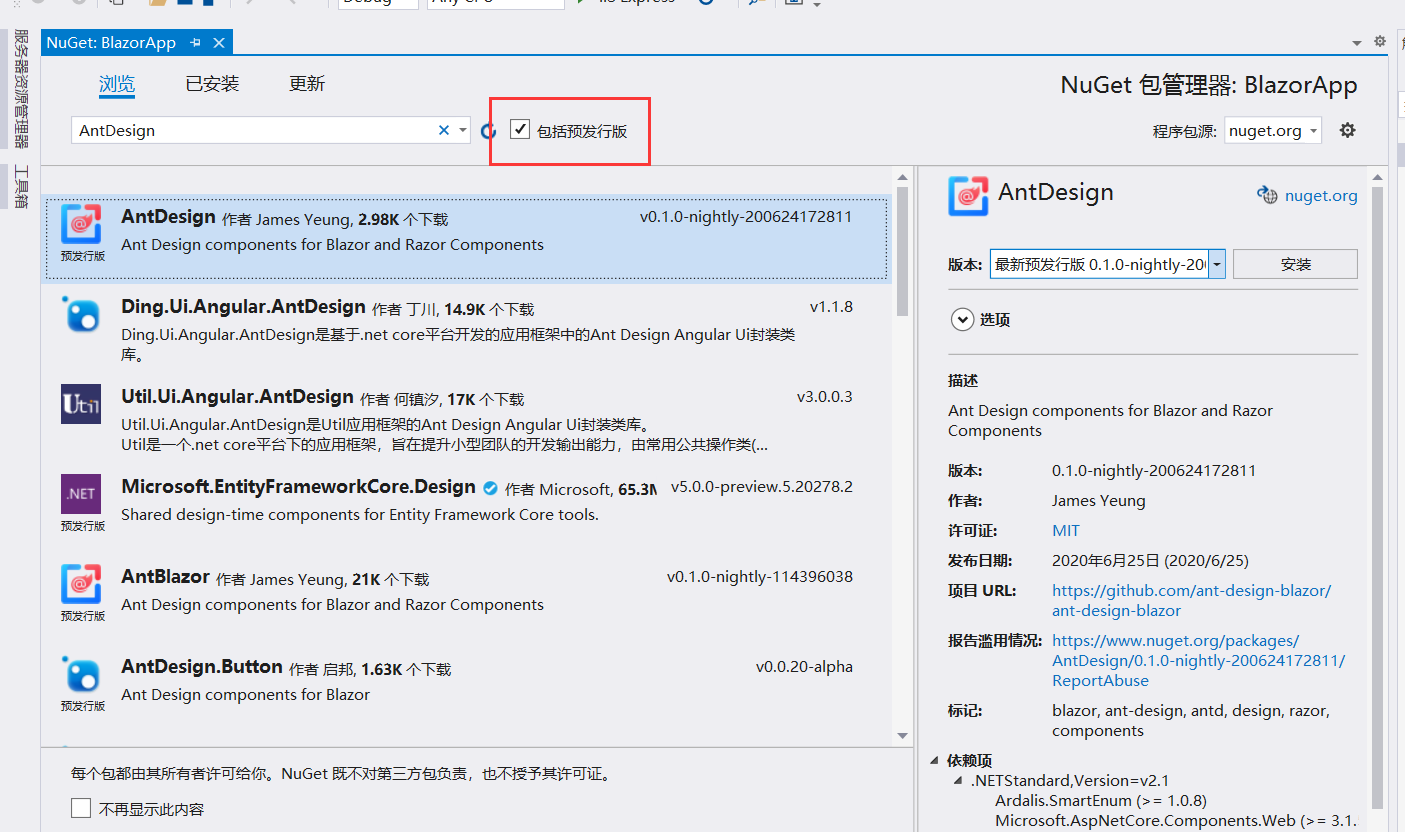Open the nuget.org link in details
The image size is (1405, 832).
tap(1321, 196)
